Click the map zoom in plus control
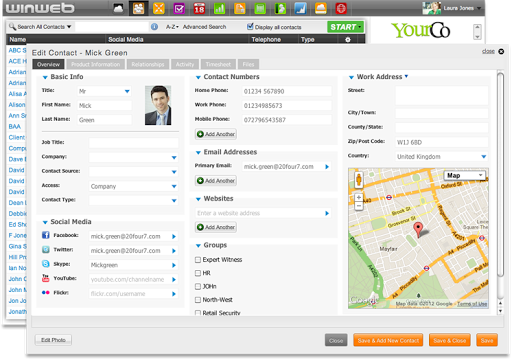This screenshot has height=360, width=512. pos(359,197)
